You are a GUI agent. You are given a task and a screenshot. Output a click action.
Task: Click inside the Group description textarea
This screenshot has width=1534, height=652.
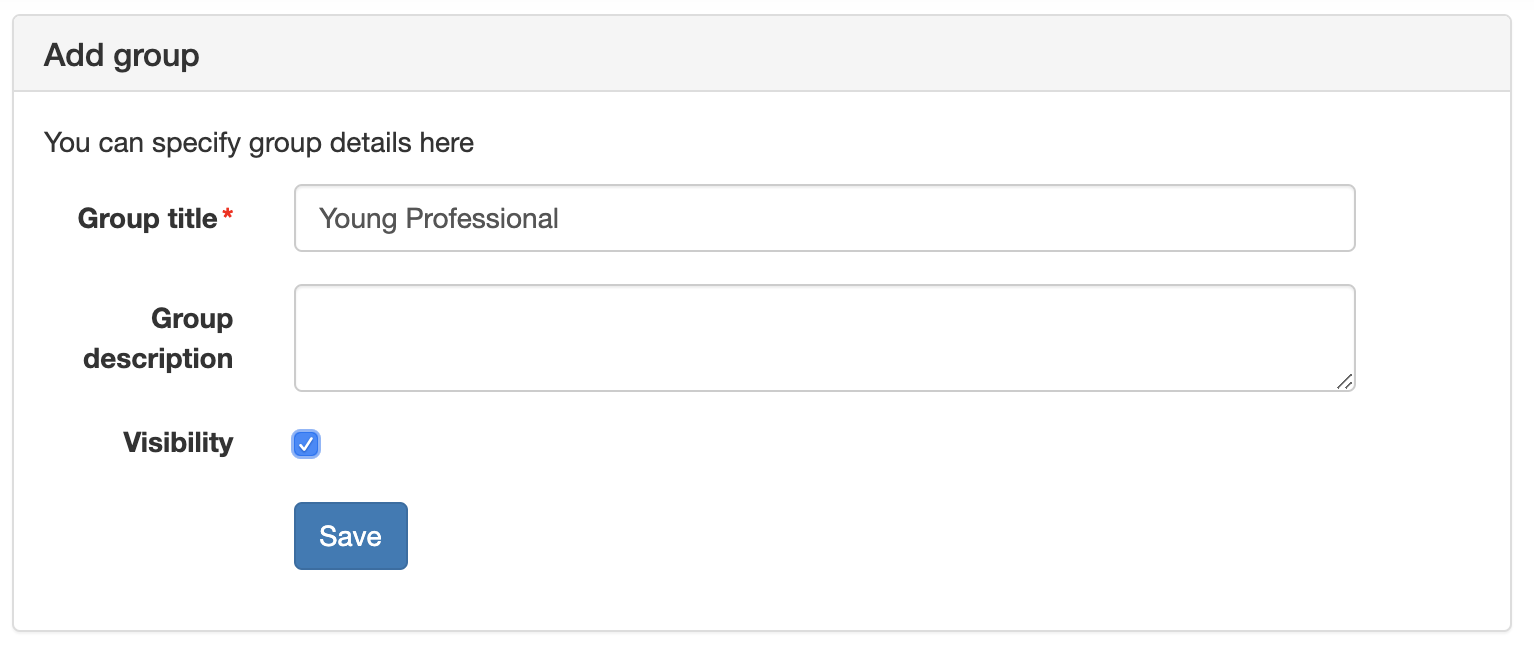point(824,338)
